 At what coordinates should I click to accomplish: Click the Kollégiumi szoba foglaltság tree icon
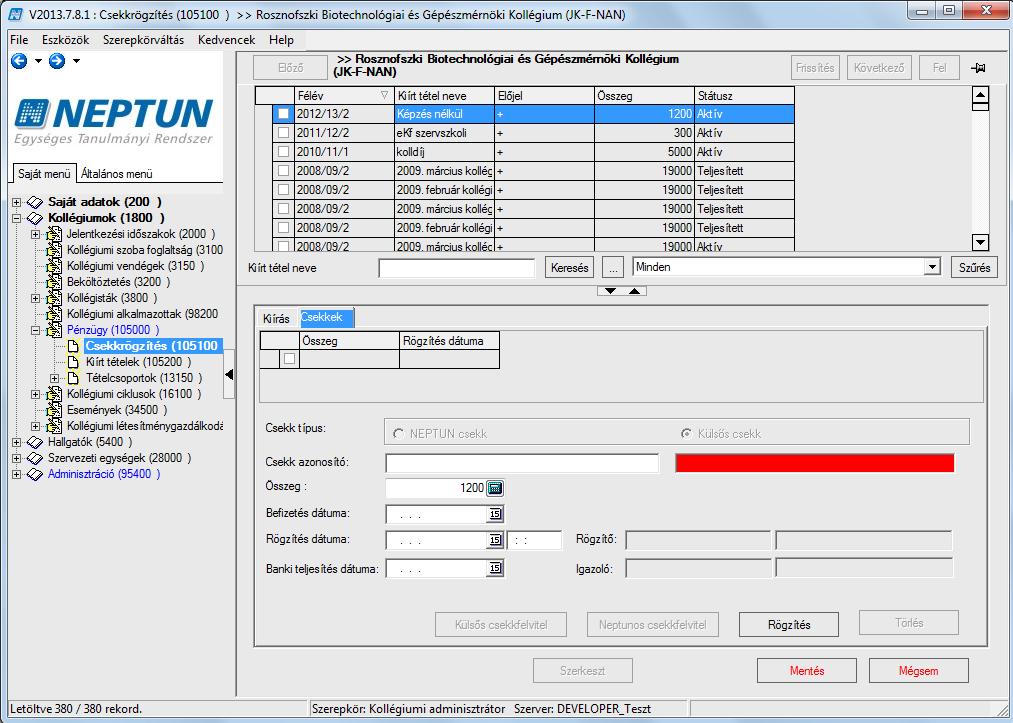54,250
